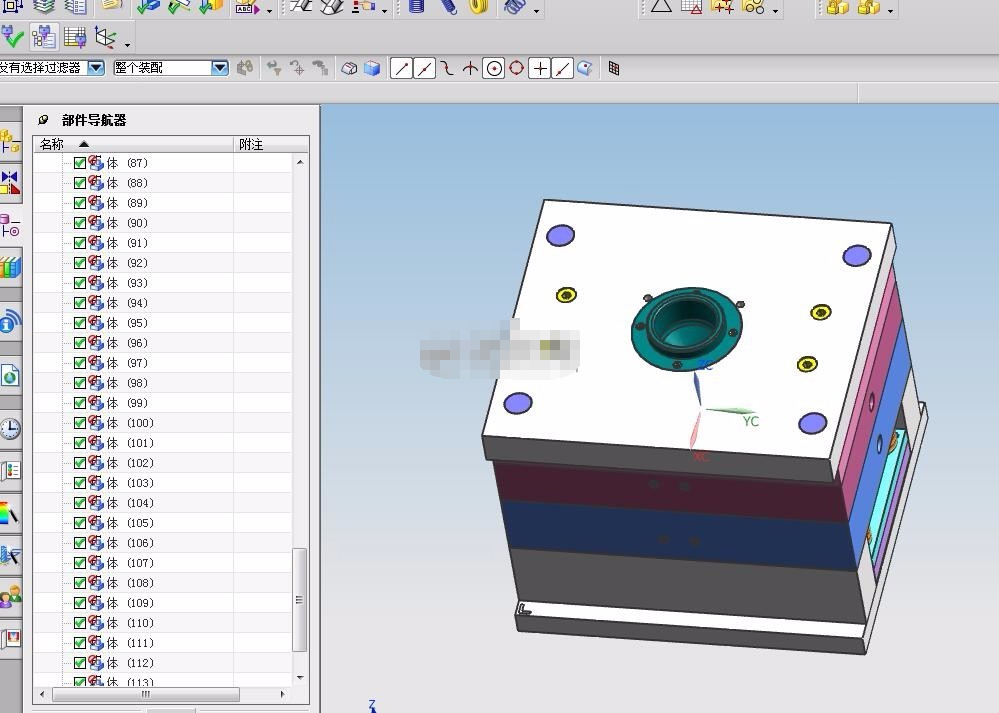Click the Constraint Navigator sidebar icon
999x713 pixels.
coord(10,183)
